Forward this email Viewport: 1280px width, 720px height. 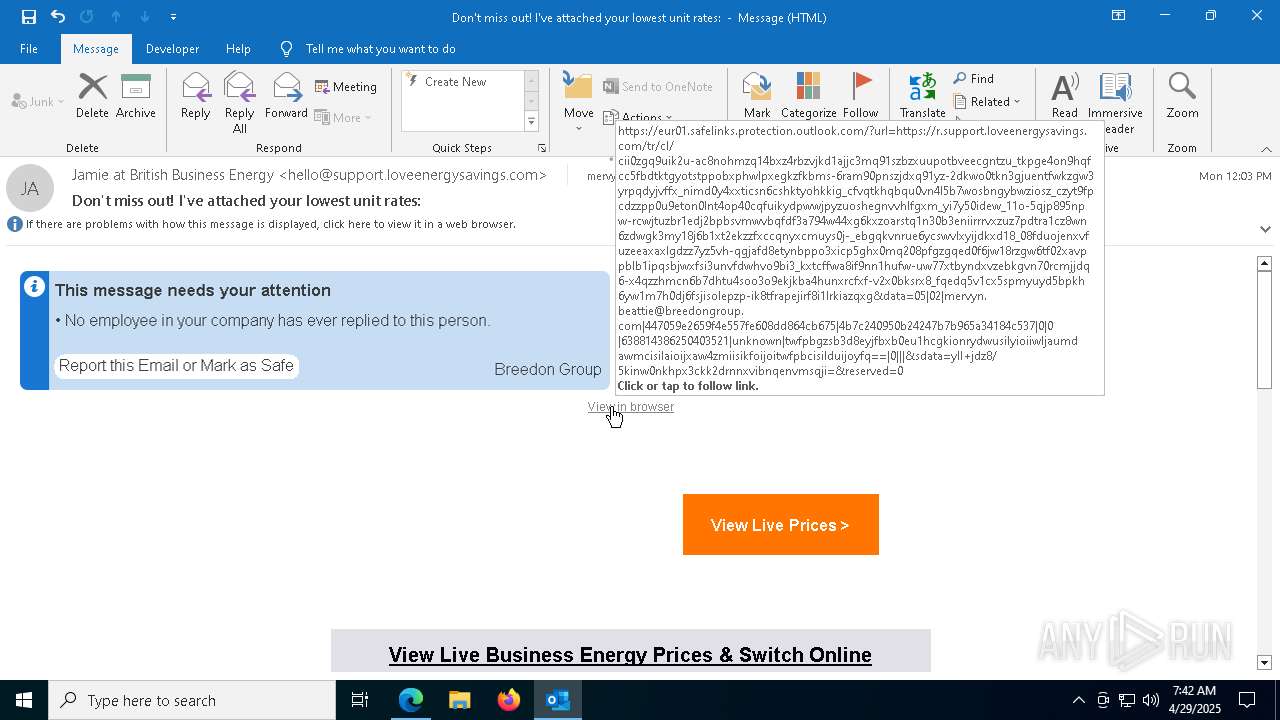286,96
